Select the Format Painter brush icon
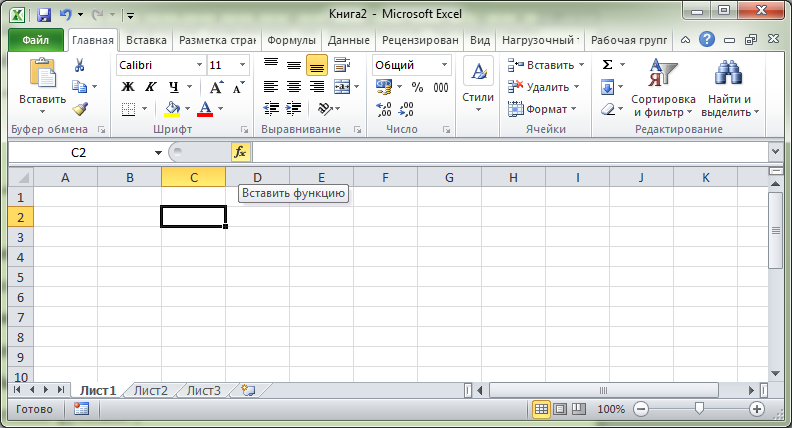Image resolution: width=792 pixels, height=428 pixels. tap(80, 109)
